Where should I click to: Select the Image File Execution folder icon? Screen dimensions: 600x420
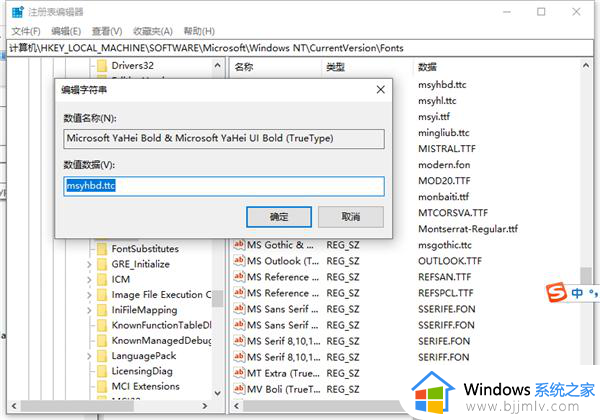(x=102, y=295)
